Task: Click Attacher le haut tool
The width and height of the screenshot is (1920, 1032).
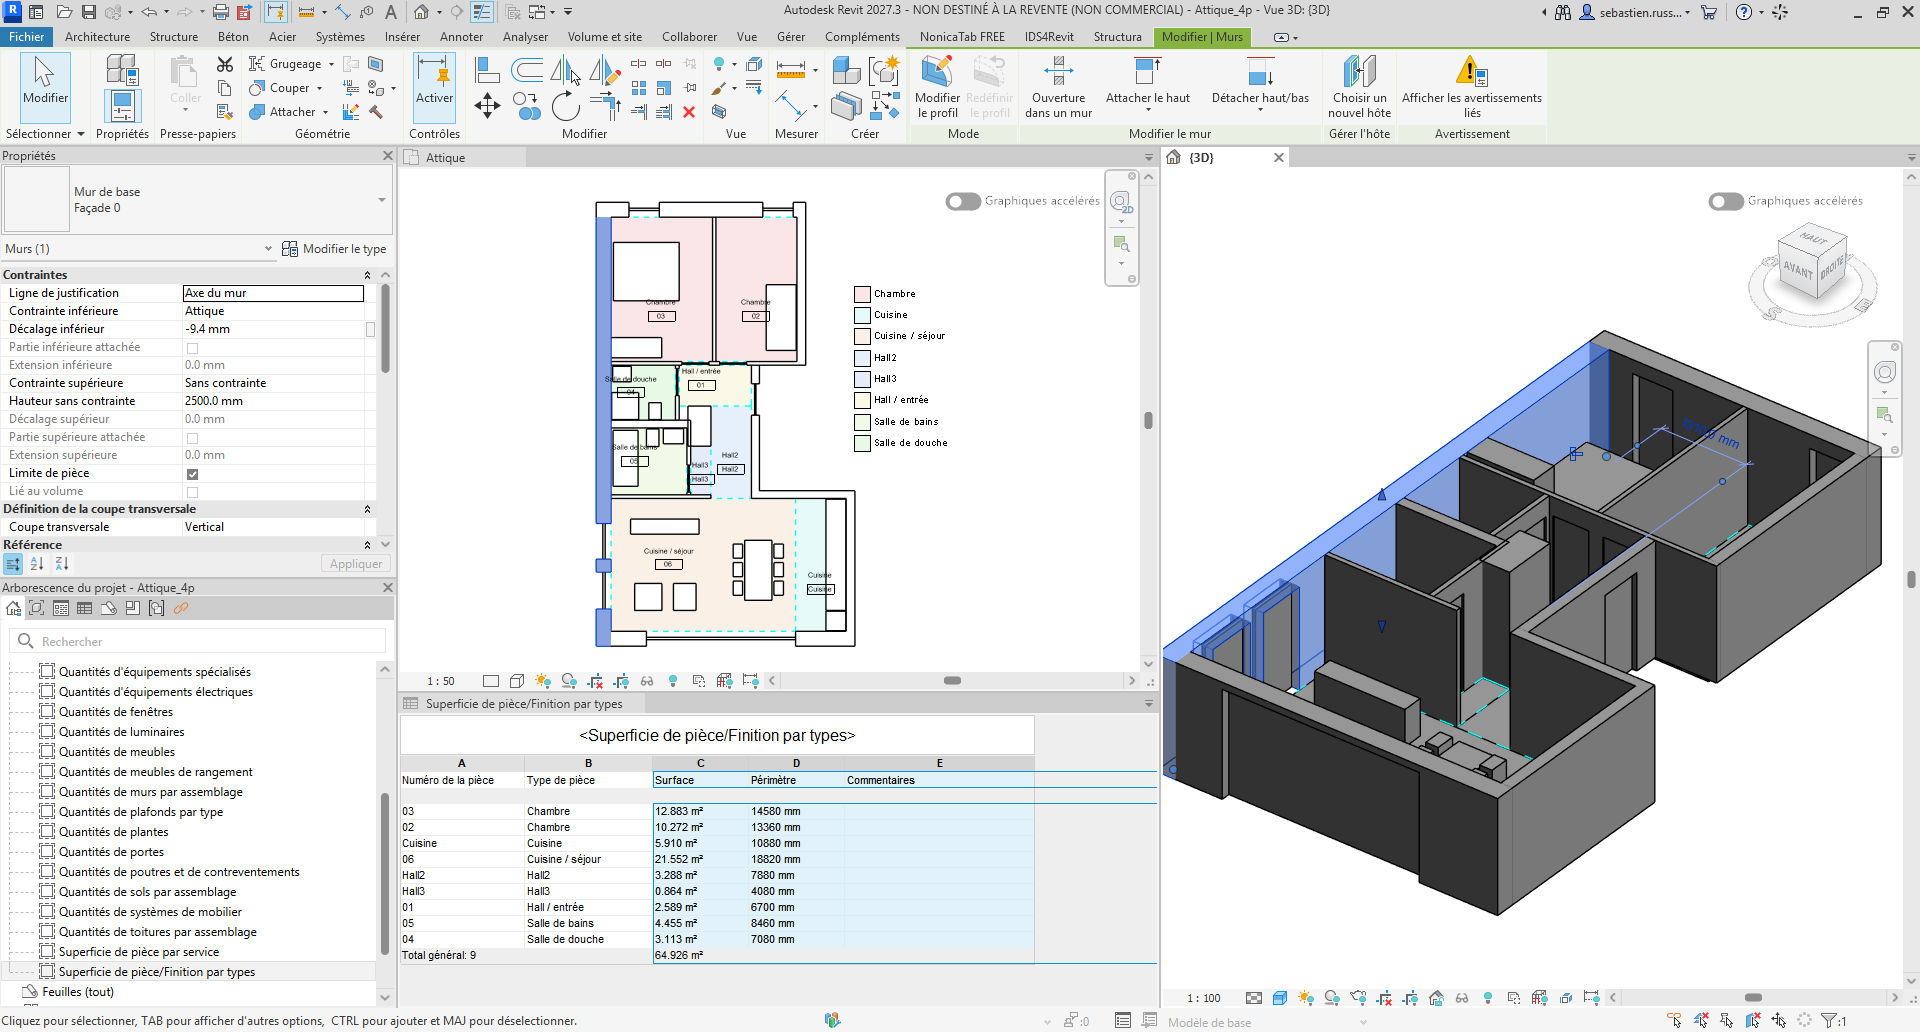Action: point(1148,84)
